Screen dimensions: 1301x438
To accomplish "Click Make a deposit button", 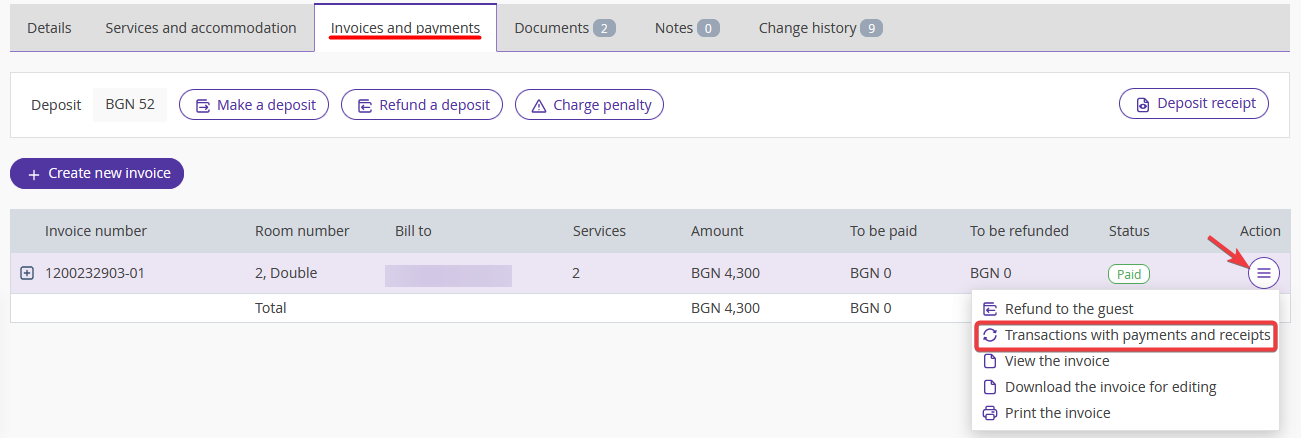I will [x=254, y=104].
